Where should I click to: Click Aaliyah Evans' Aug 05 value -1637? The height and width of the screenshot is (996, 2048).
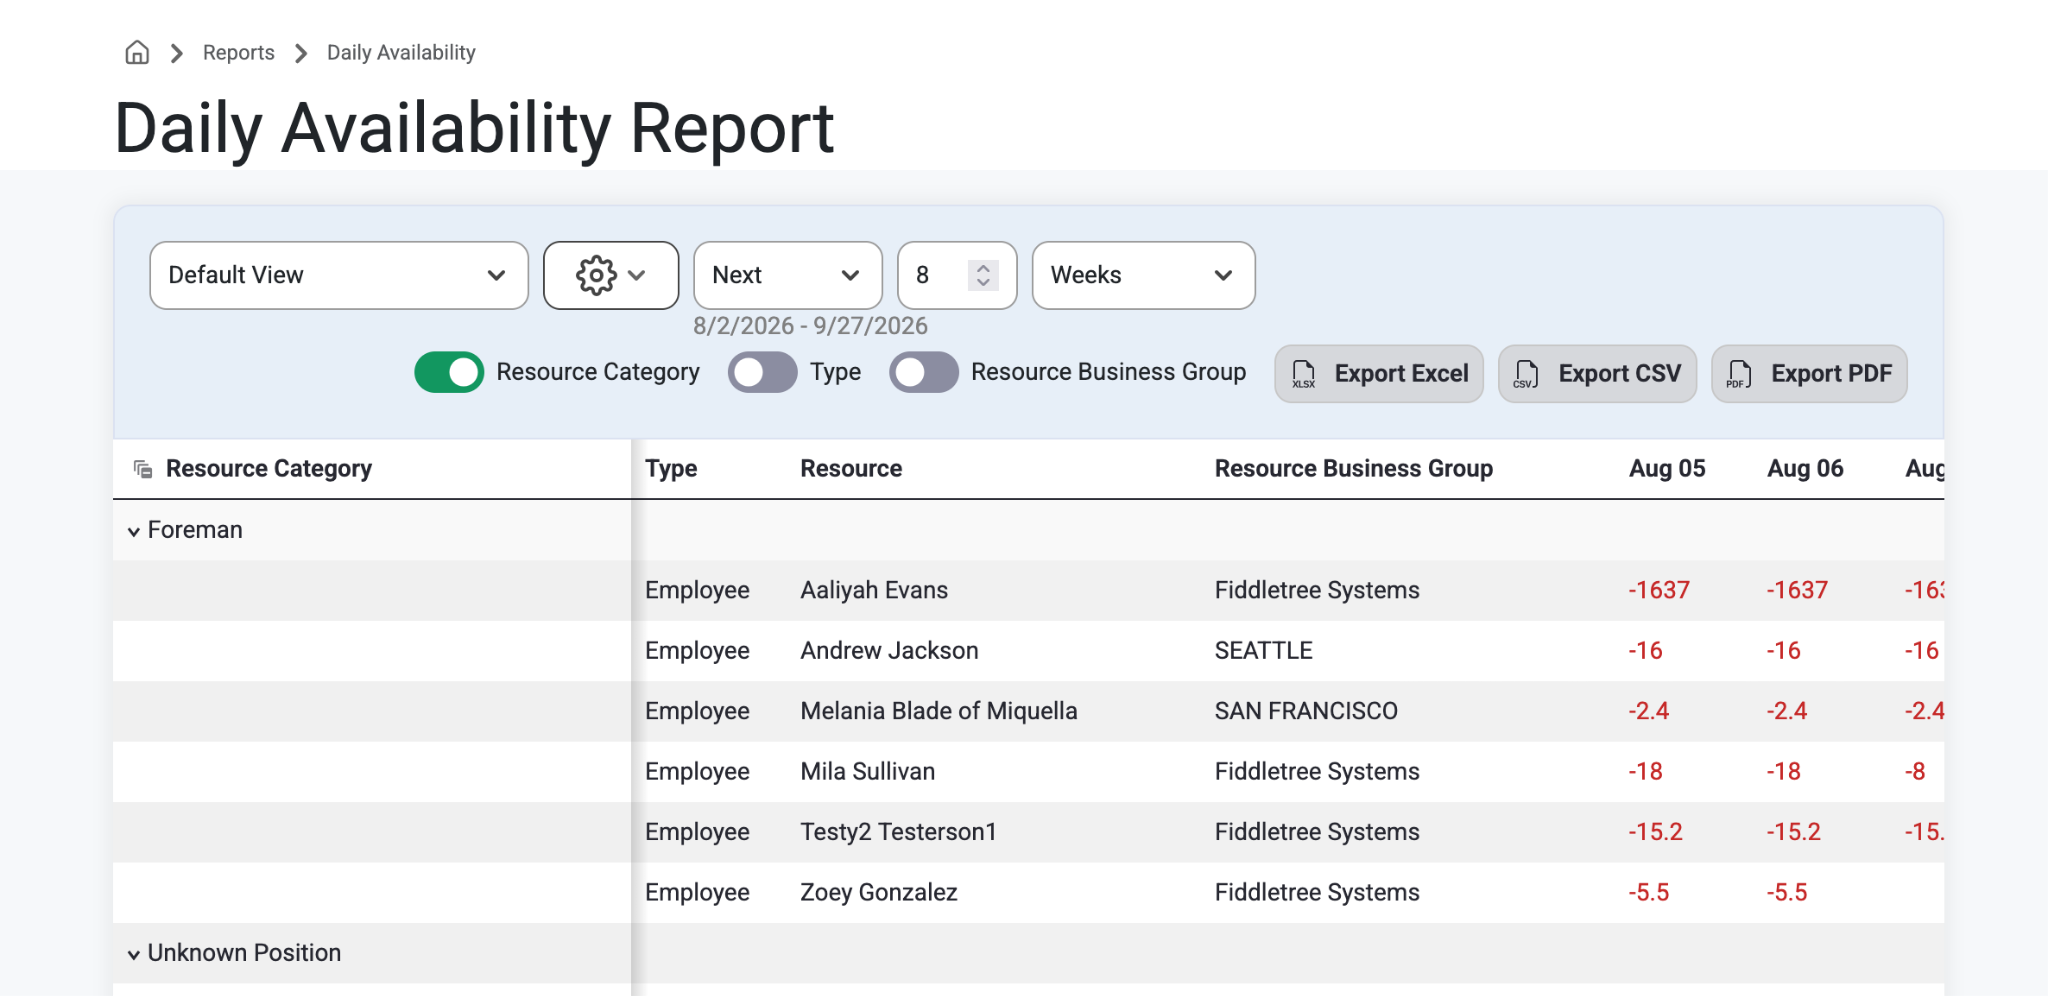1659,590
